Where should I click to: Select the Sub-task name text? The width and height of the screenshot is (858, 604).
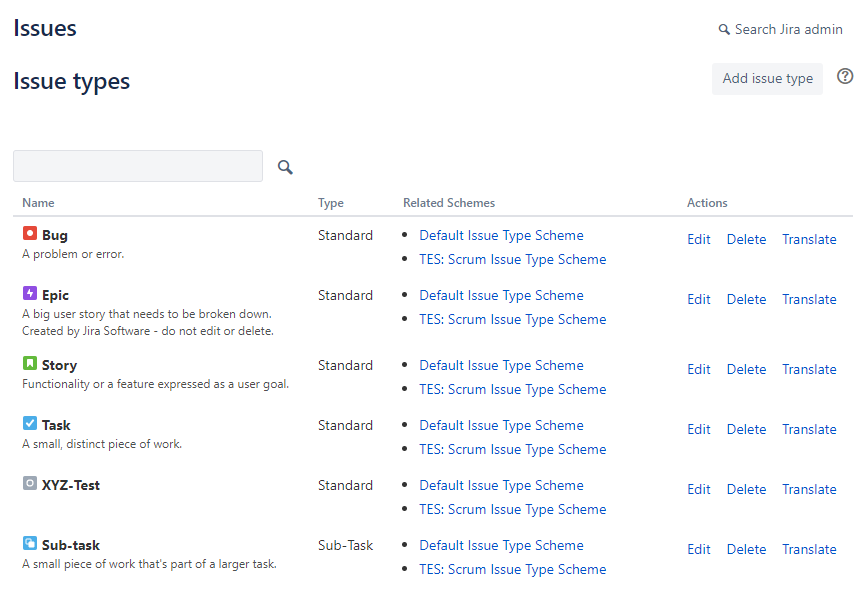[71, 545]
